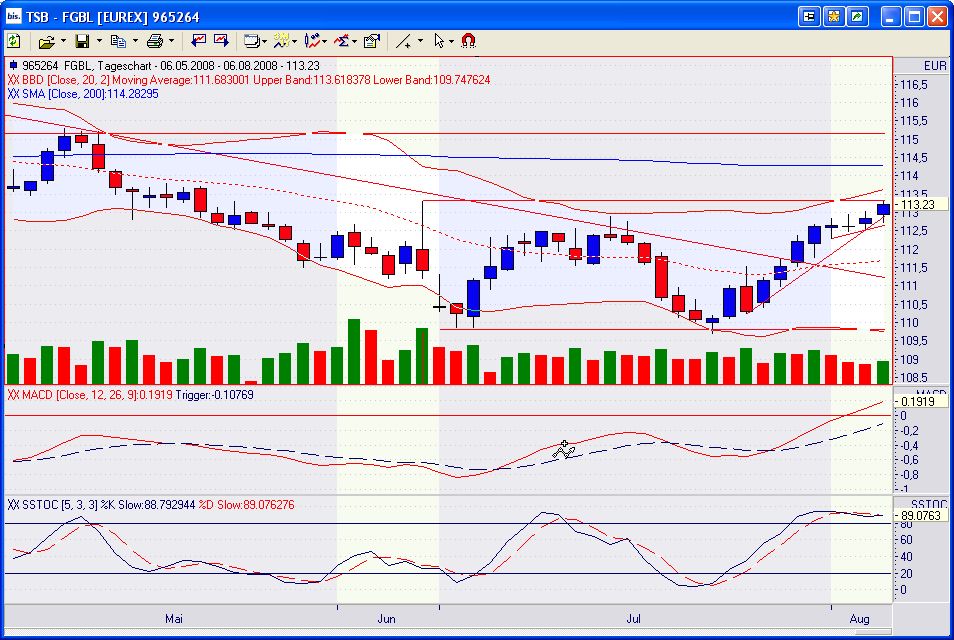Click the EUR currency label

pos(935,66)
